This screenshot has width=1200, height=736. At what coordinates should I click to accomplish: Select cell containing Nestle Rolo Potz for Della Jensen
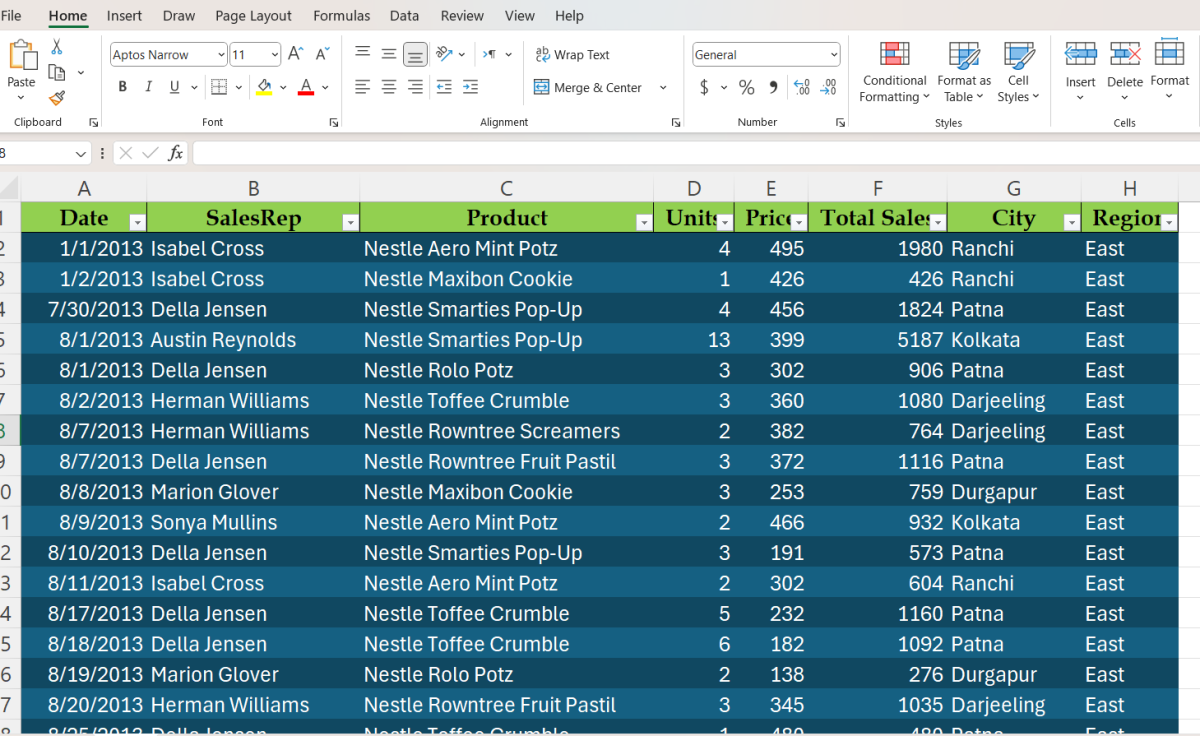pos(506,371)
